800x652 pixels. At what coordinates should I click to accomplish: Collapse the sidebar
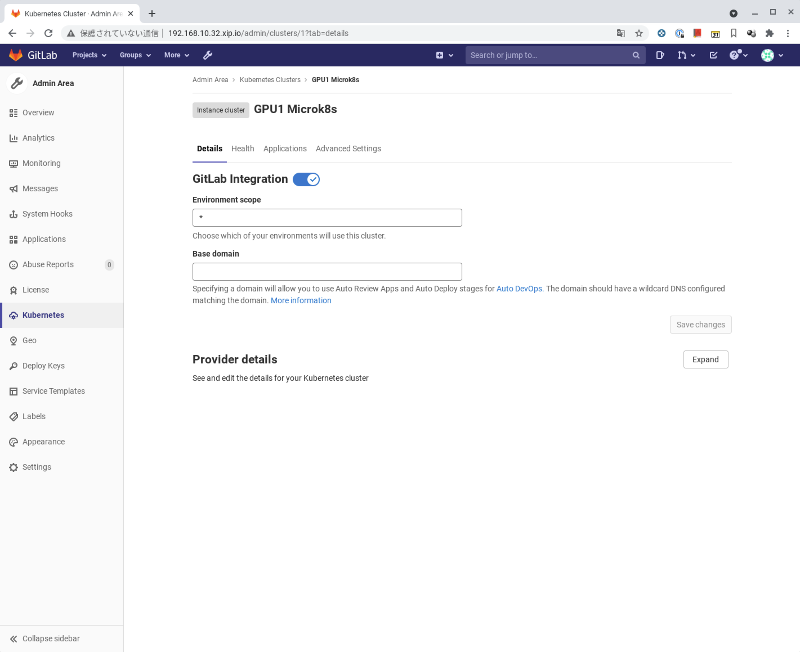(48, 637)
